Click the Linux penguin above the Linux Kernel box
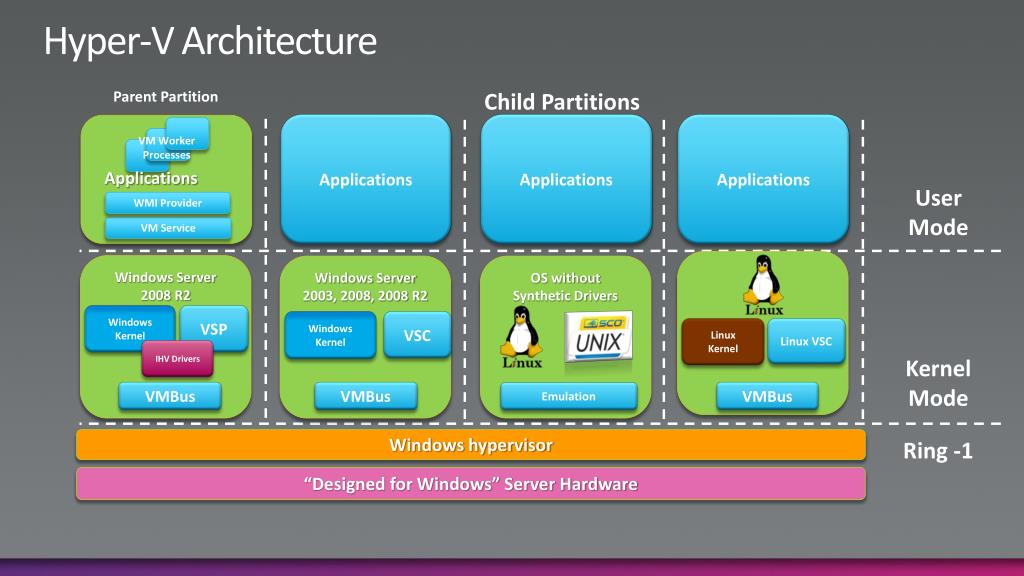 (x=763, y=285)
